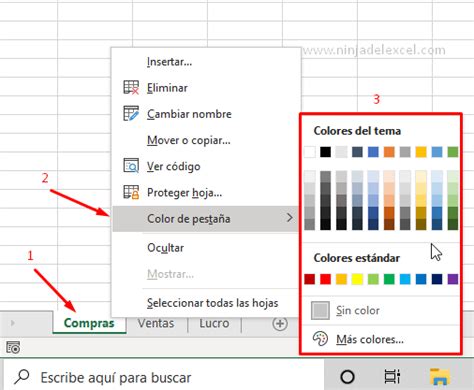Pick the orange theme color swatch
Screen dimensions: 474x390
click(389, 152)
